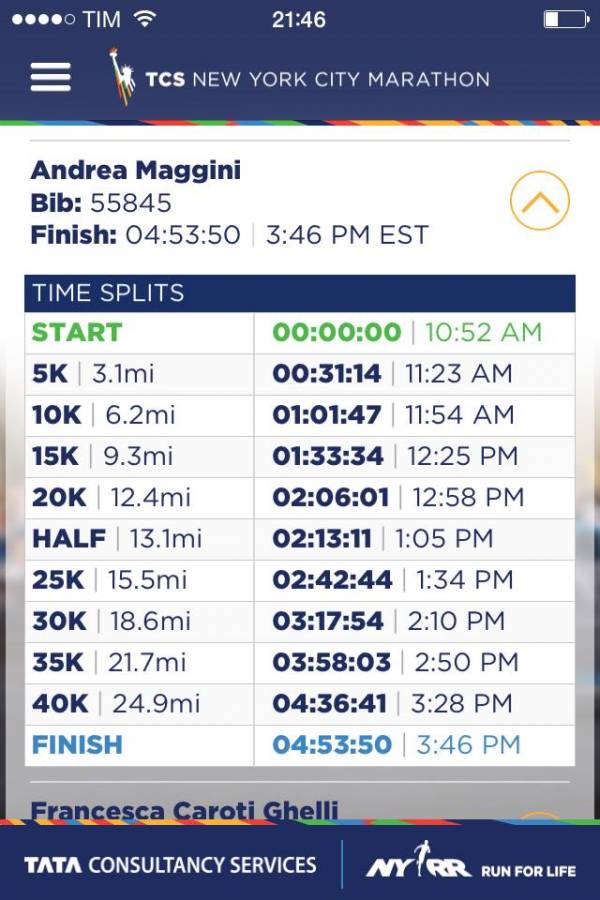Tap the 21:46 clock in the status bar
600x900 pixels.
pos(299,20)
